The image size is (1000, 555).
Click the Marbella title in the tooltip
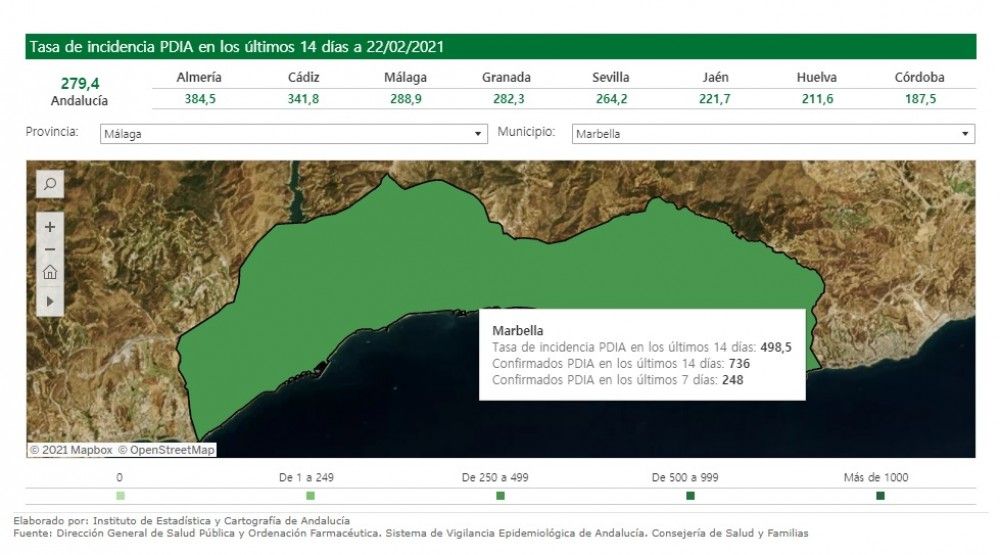pyautogui.click(x=518, y=330)
